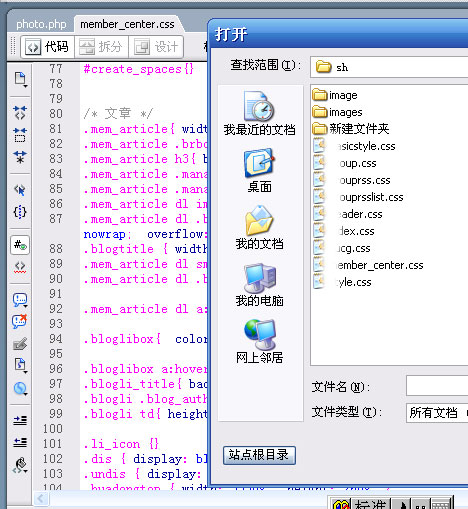The image size is (468, 509).
Task: Click the 站点根目录 button
Action: (x=259, y=455)
